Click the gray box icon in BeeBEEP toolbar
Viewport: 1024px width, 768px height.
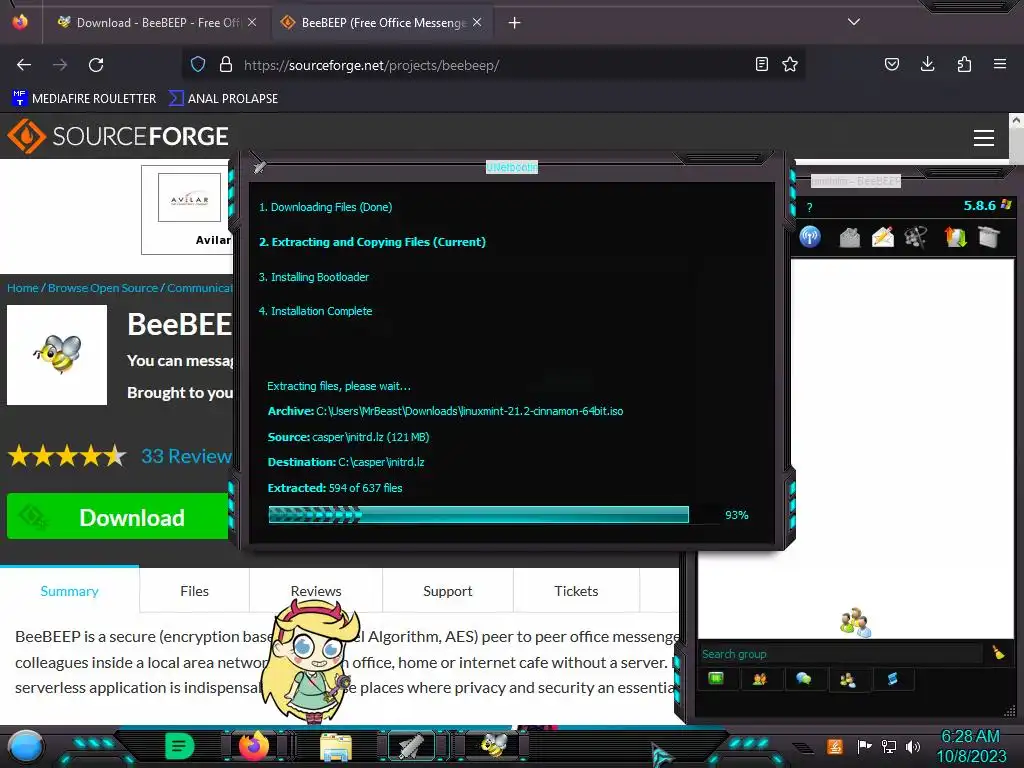pos(989,237)
